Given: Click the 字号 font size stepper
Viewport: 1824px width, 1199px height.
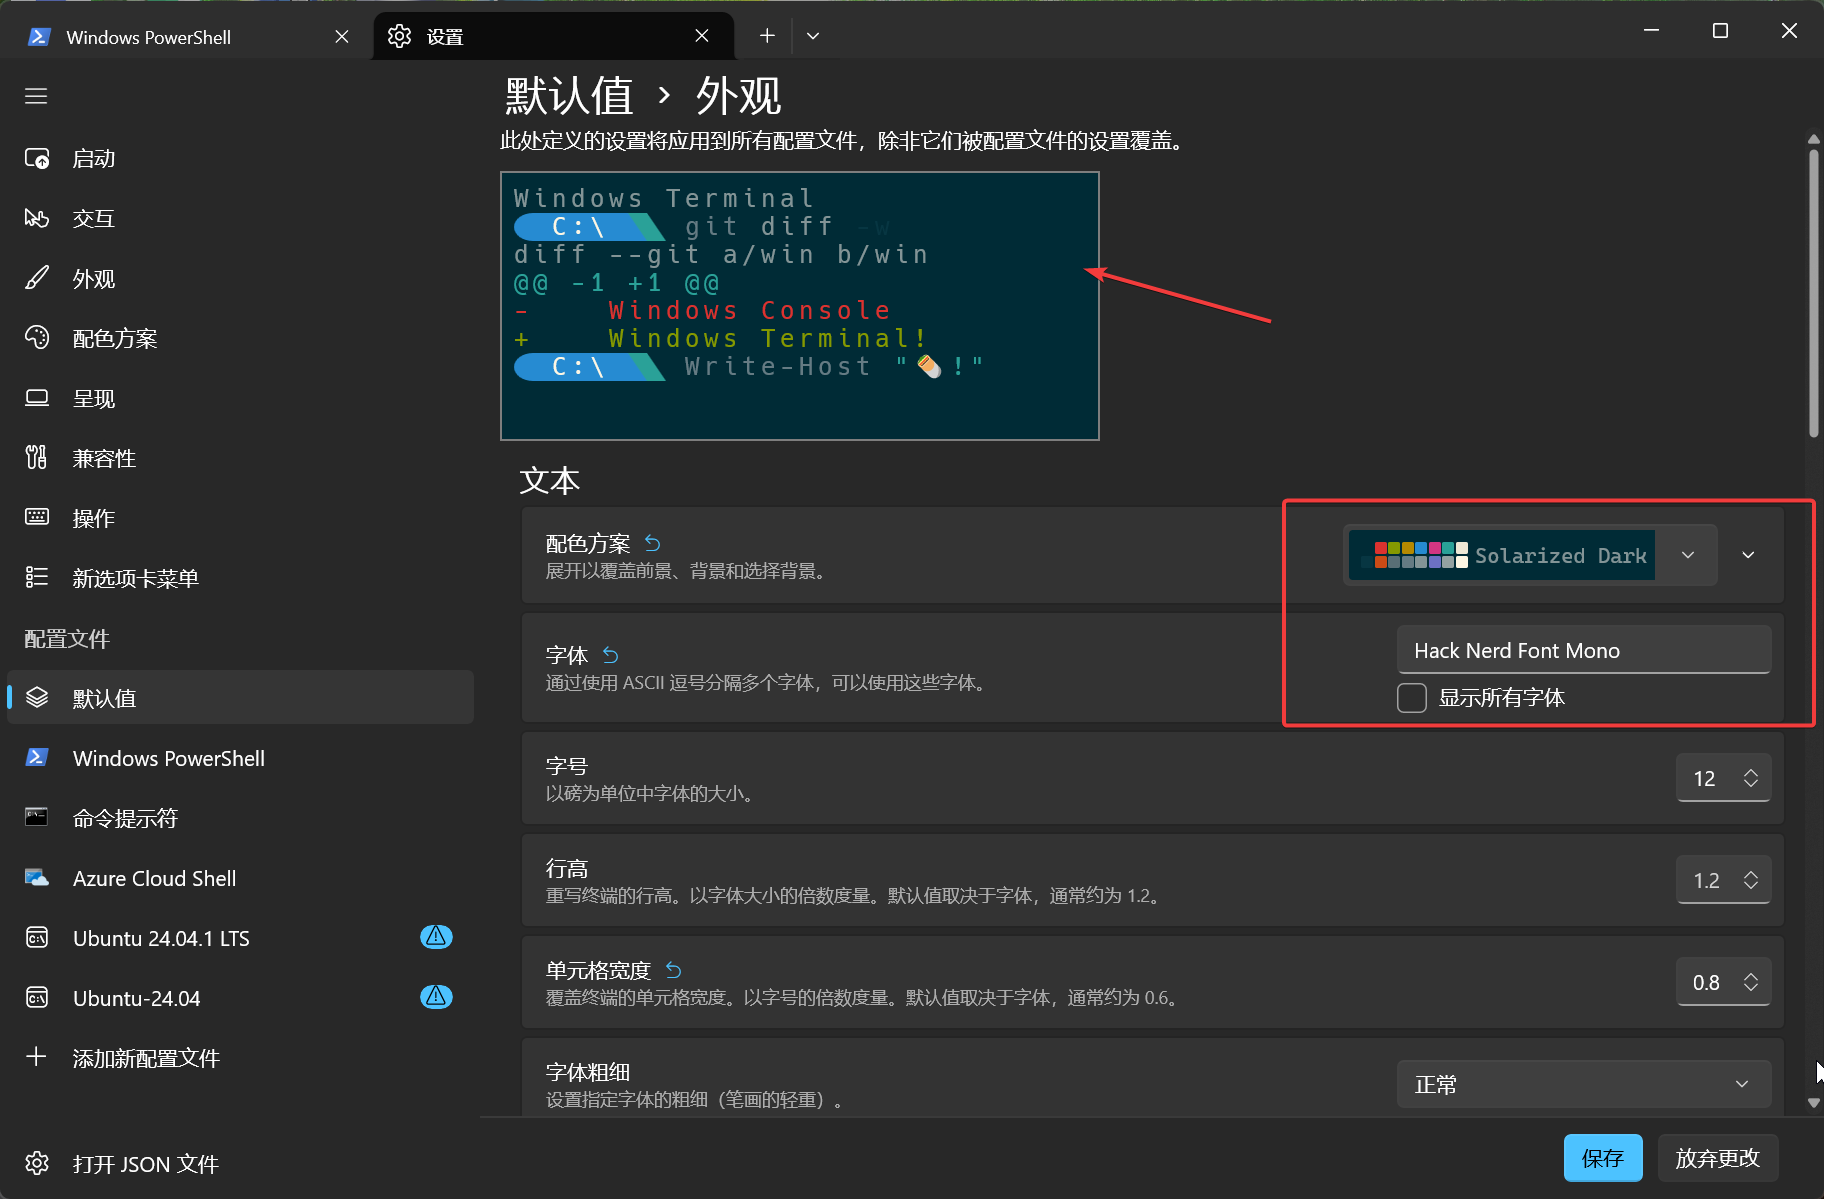Looking at the screenshot, I should (1750, 778).
